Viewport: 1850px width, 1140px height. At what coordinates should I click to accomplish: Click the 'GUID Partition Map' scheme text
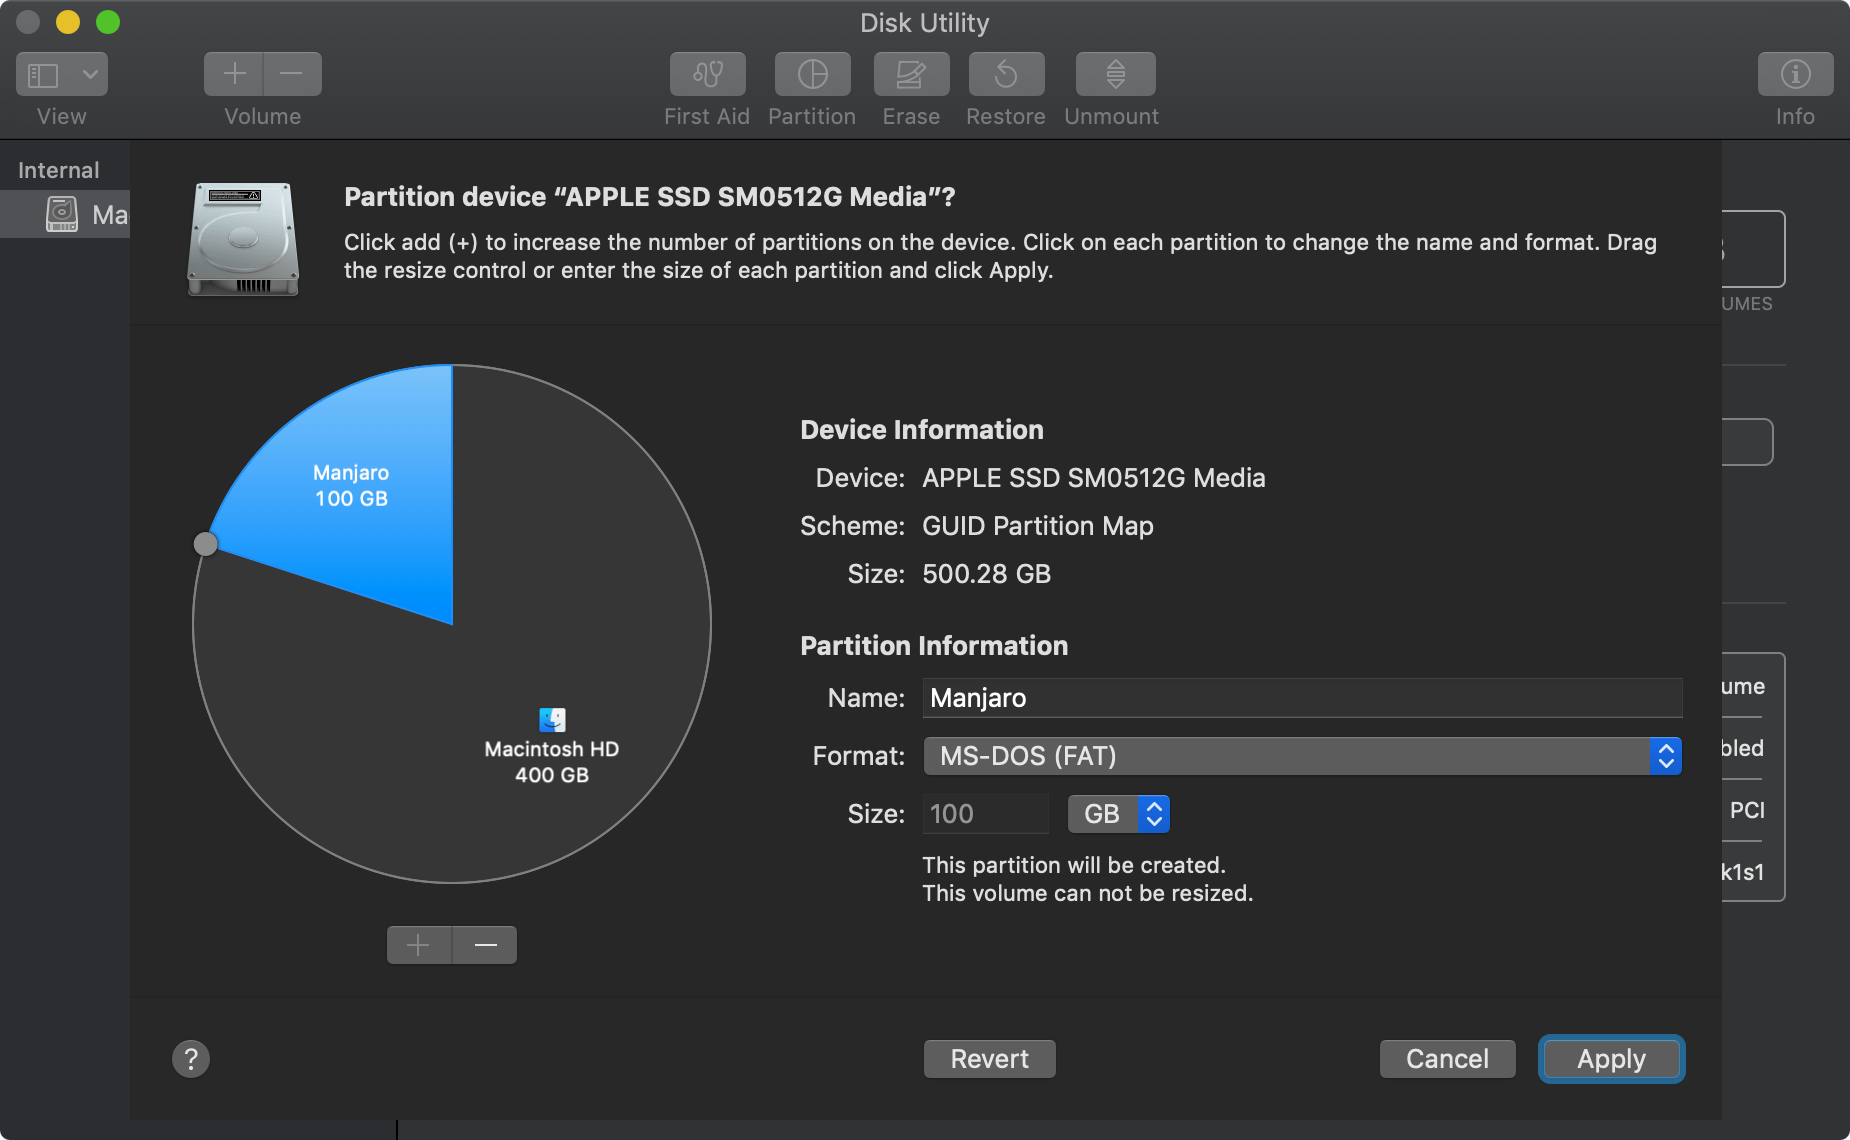[1037, 526]
